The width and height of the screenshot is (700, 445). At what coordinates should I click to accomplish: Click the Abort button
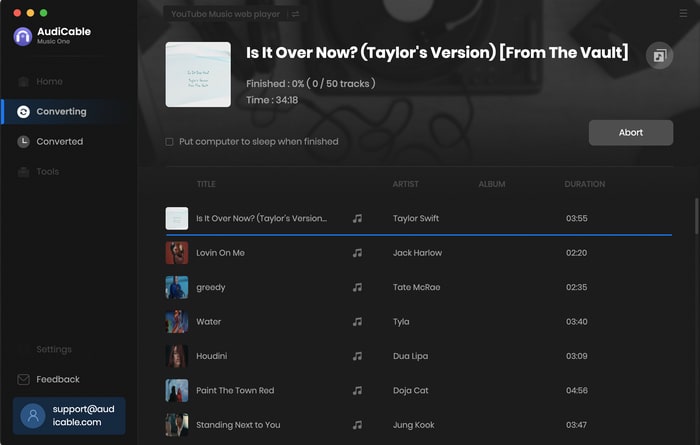click(631, 133)
